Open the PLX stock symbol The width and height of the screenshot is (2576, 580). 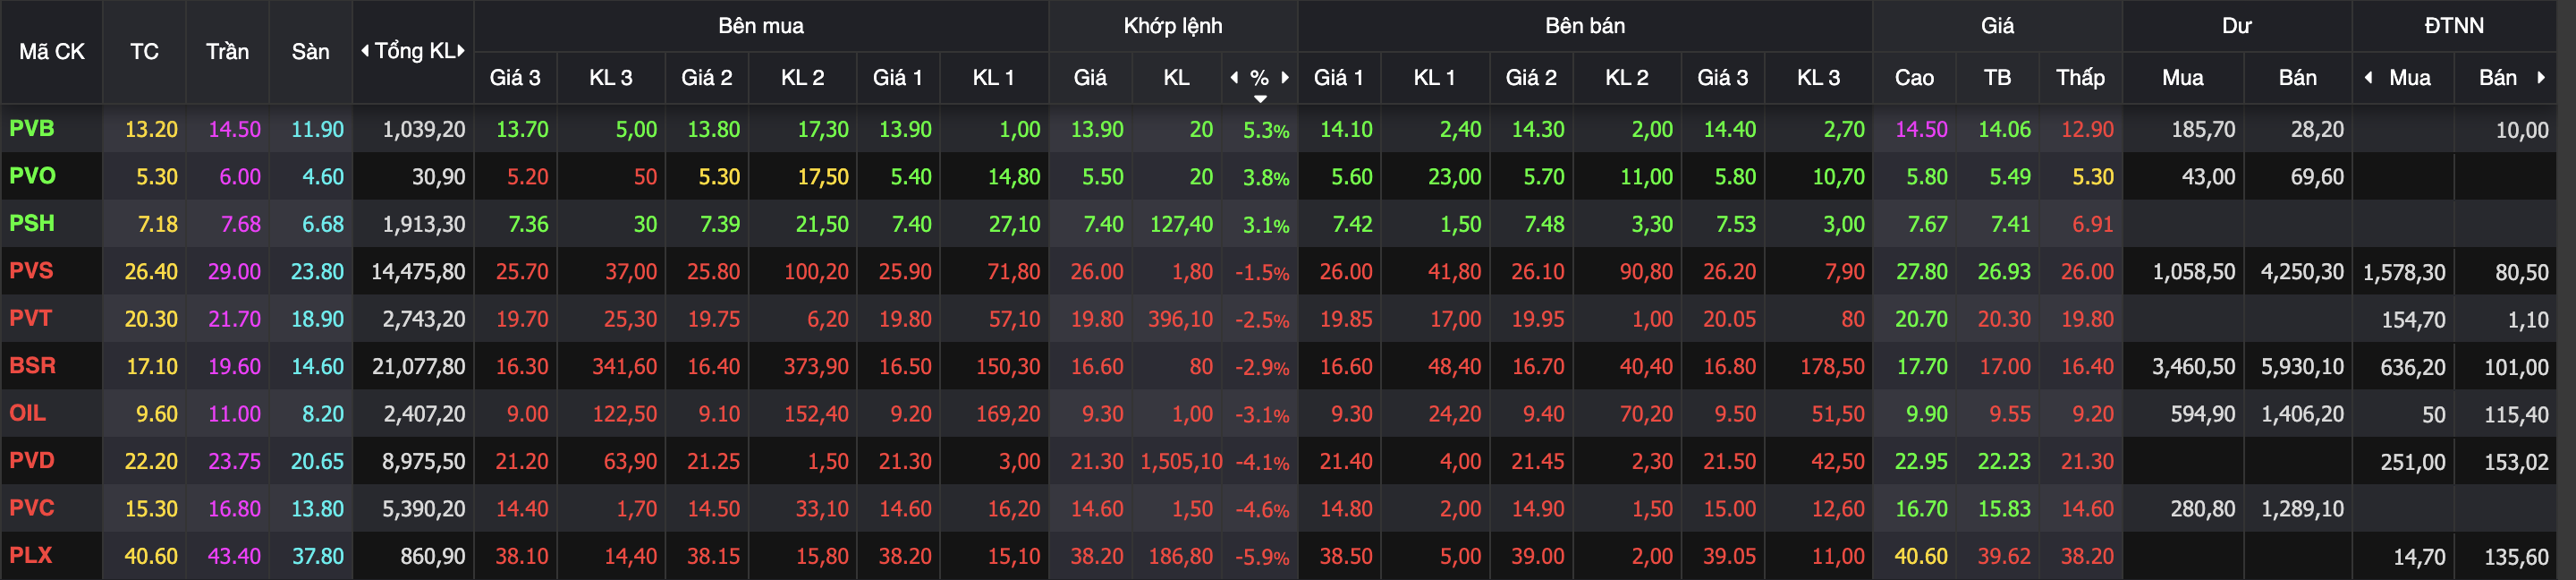pos(31,555)
